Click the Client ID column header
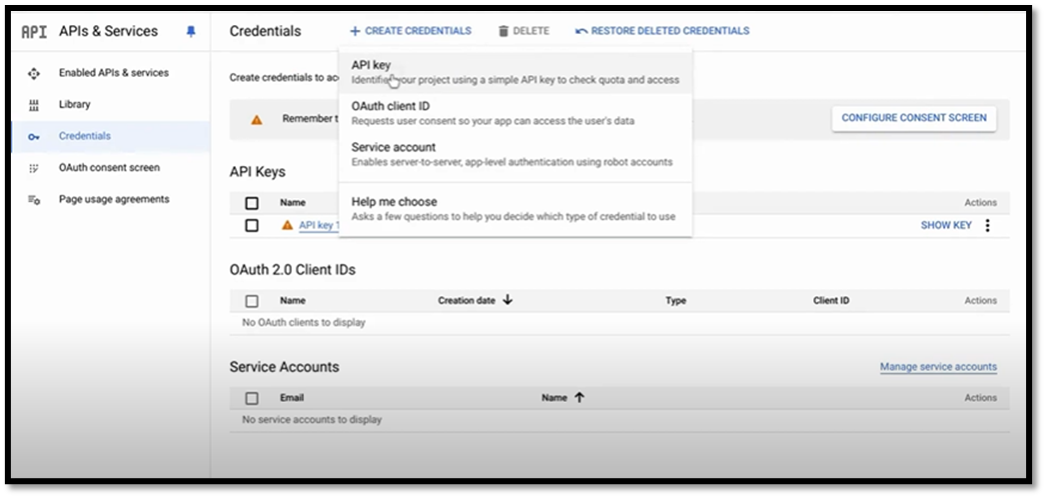This screenshot has width=1045, height=497. click(x=831, y=300)
